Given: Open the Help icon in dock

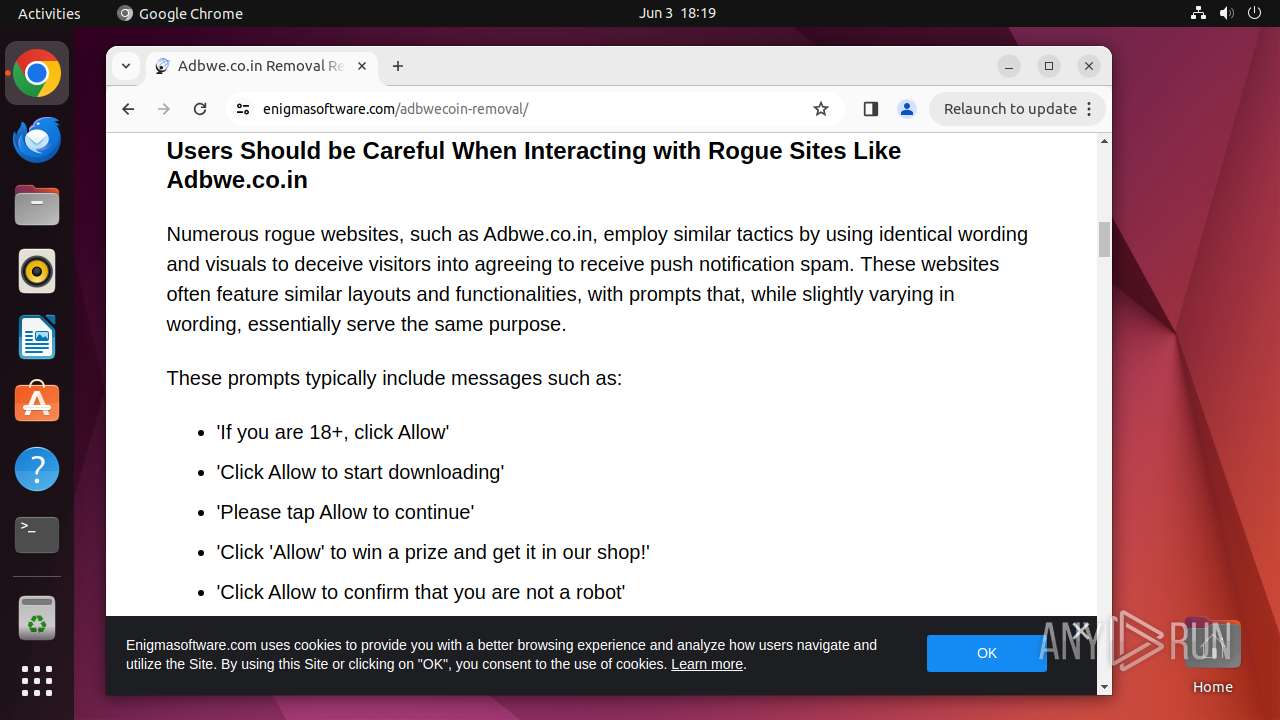Looking at the screenshot, I should point(37,469).
